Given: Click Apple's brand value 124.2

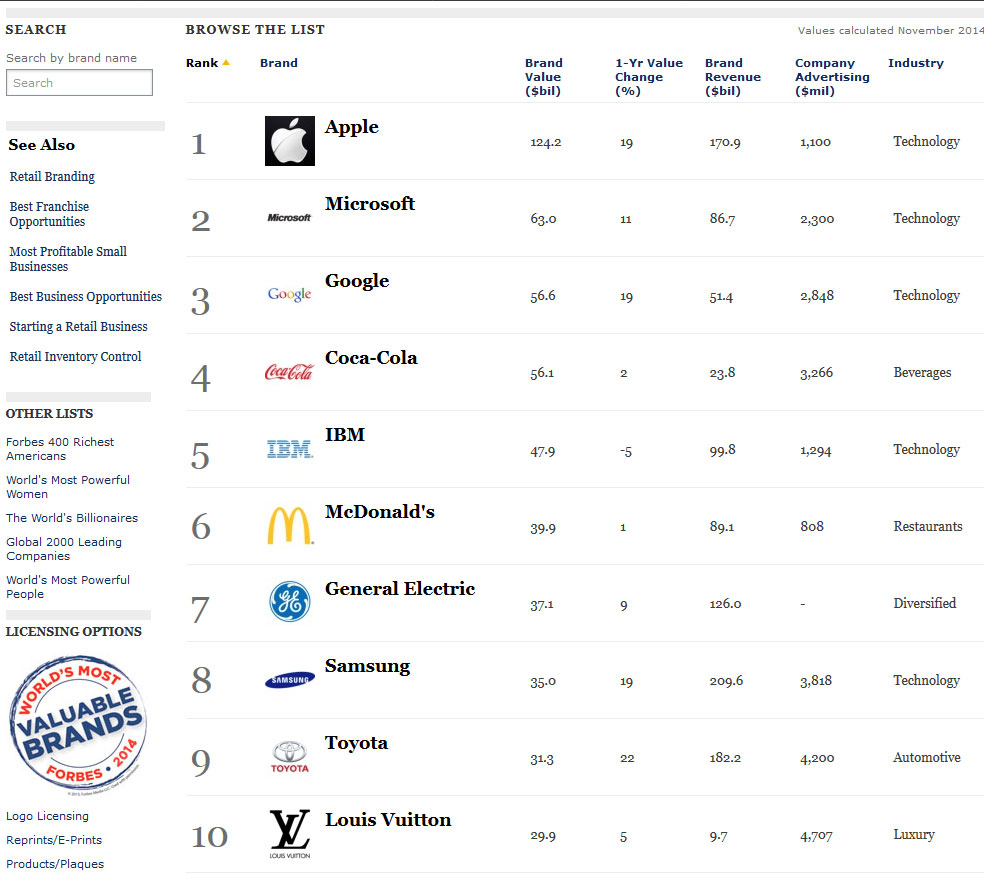Looking at the screenshot, I should tap(545, 142).
